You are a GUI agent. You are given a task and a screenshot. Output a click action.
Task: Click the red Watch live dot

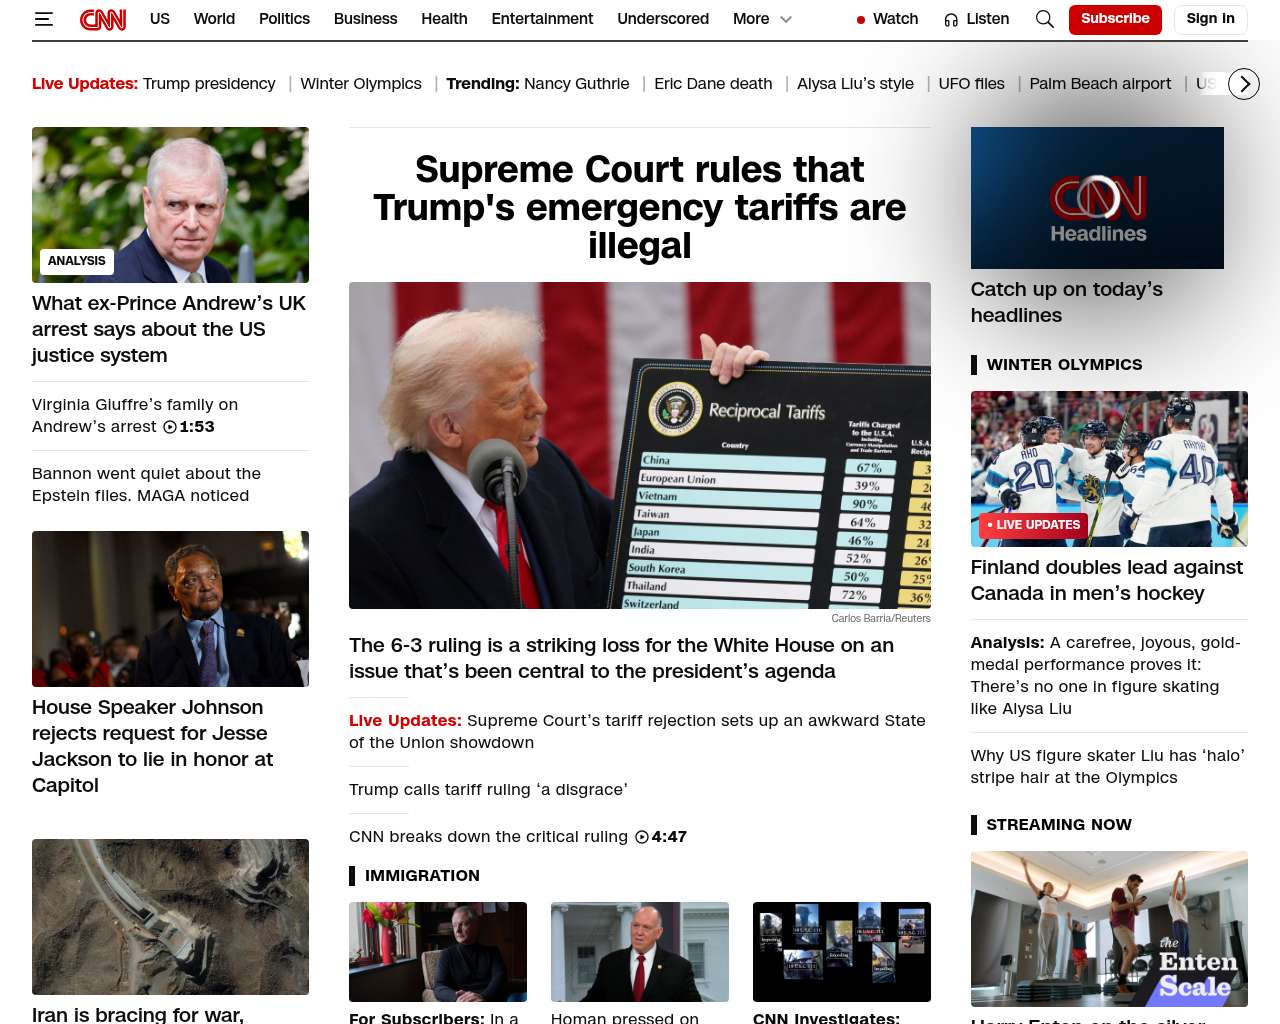861,20
